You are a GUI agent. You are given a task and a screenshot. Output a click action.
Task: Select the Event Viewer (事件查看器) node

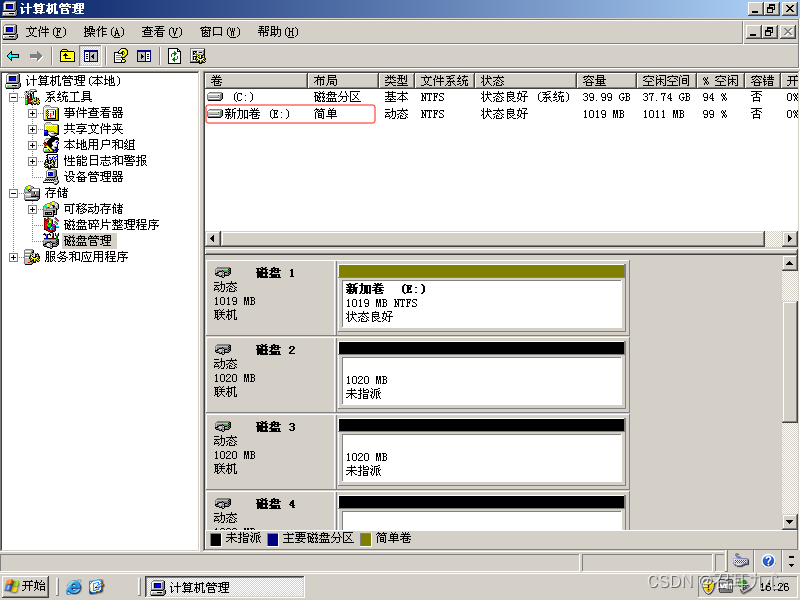tap(93, 113)
